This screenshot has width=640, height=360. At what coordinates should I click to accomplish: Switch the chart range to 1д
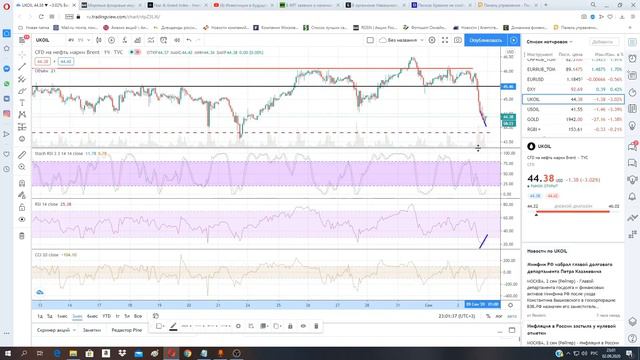pos(40,316)
